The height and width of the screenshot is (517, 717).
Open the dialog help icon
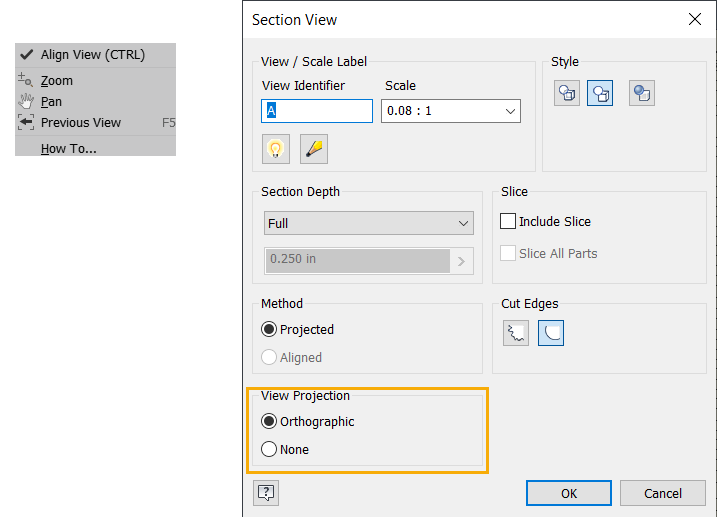[266, 492]
